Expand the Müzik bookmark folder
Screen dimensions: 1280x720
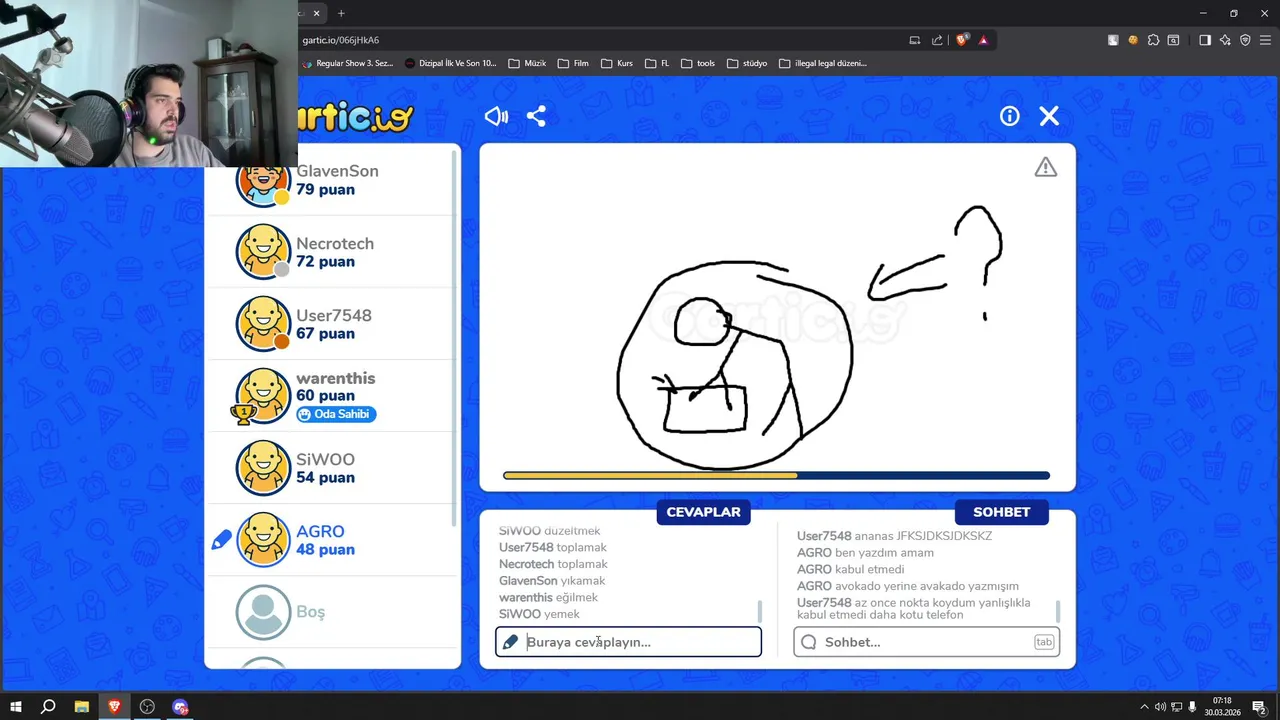527,63
